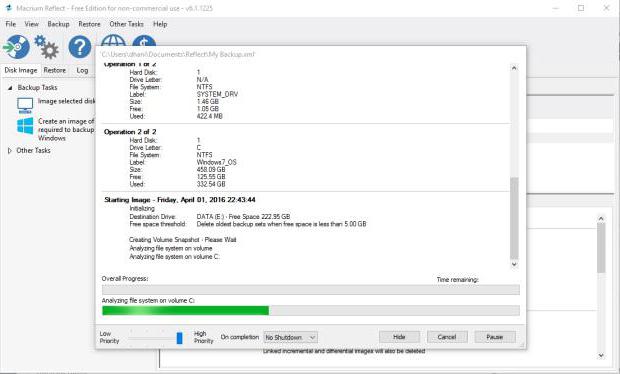Click the Free space threshold line
620x374 pixels.
click(248, 224)
